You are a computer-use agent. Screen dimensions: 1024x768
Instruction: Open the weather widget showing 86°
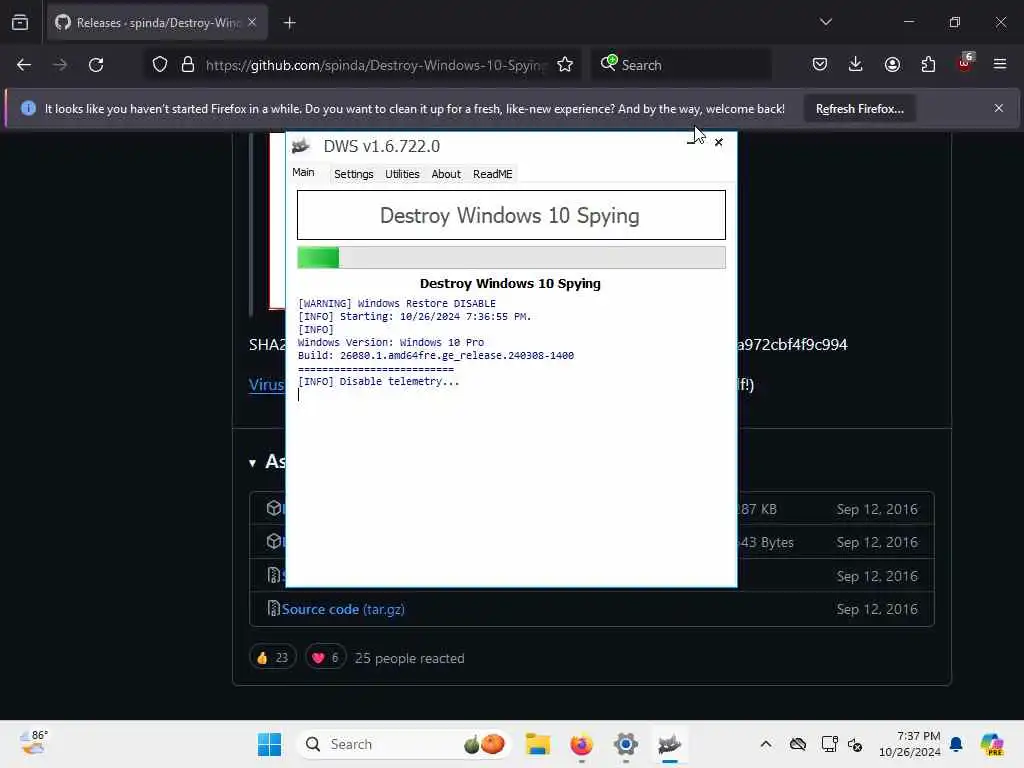point(34,743)
